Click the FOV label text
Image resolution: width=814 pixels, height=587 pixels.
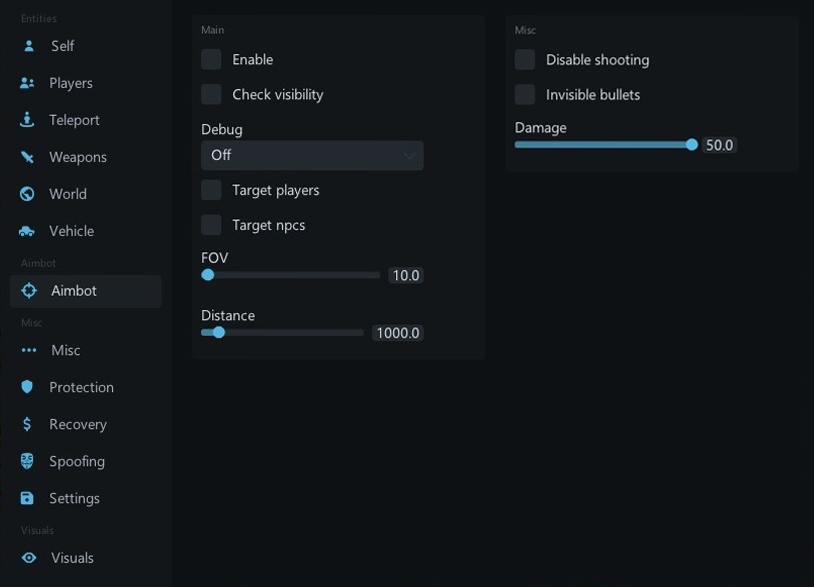[214, 258]
